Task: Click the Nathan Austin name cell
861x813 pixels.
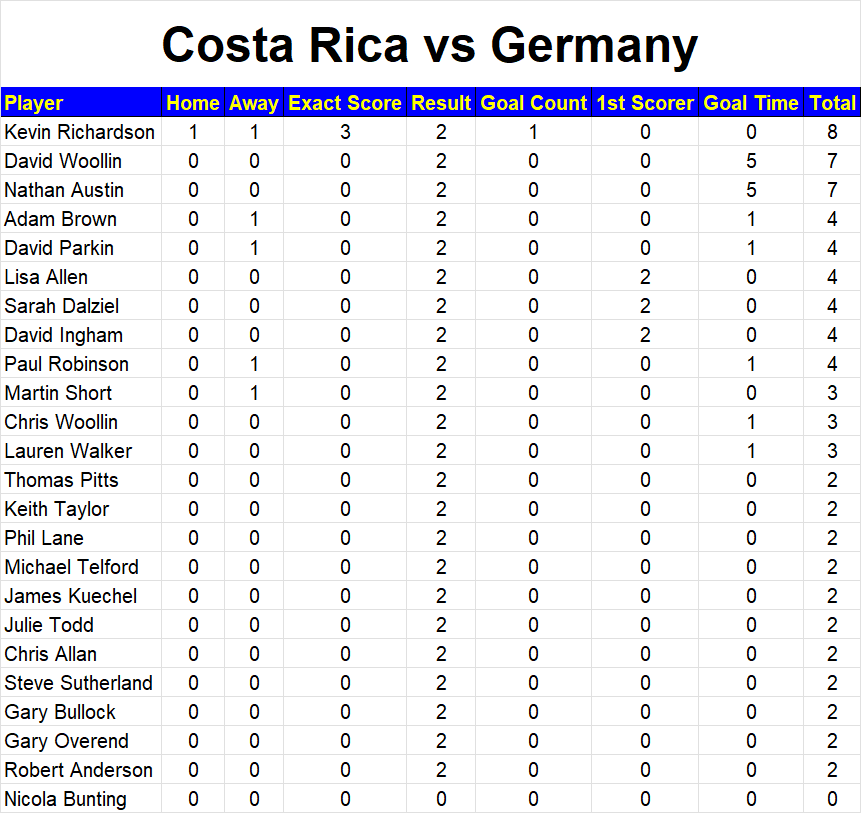Action: point(81,190)
